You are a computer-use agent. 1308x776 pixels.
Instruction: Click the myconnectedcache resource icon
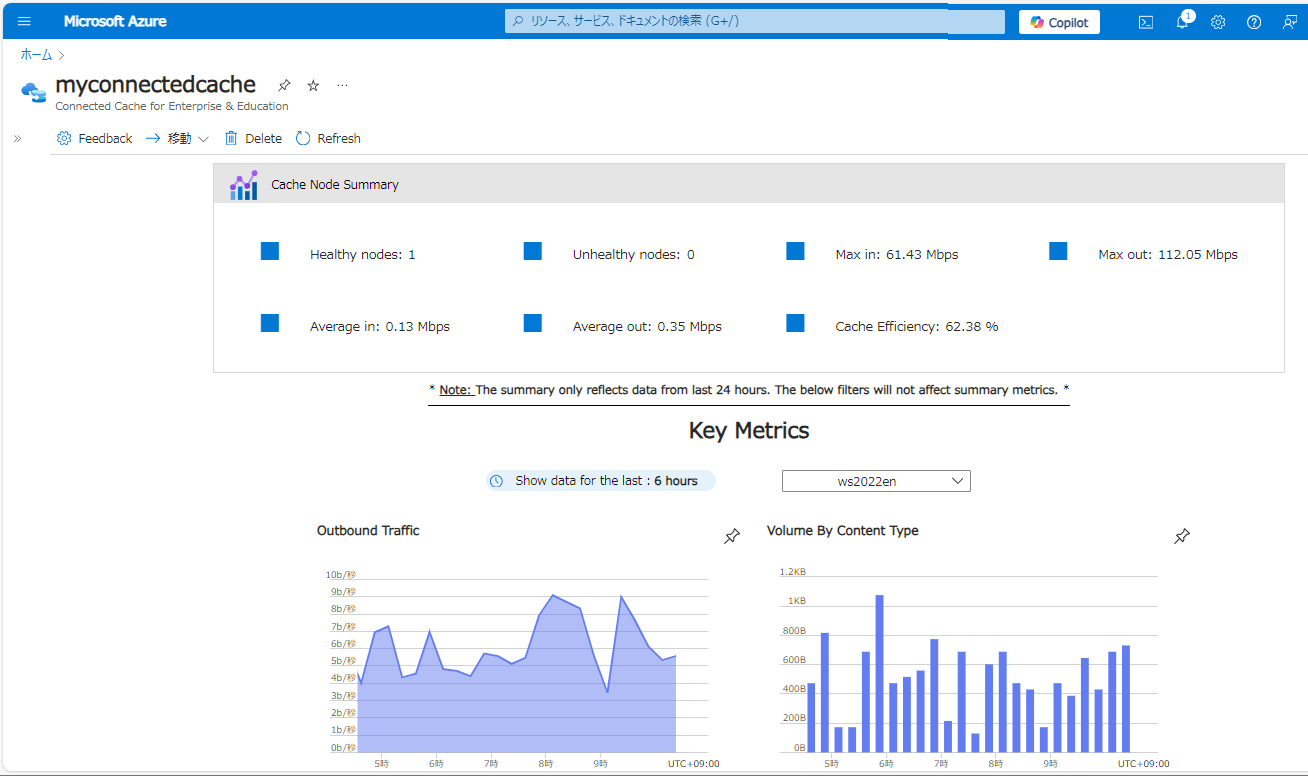[x=34, y=91]
